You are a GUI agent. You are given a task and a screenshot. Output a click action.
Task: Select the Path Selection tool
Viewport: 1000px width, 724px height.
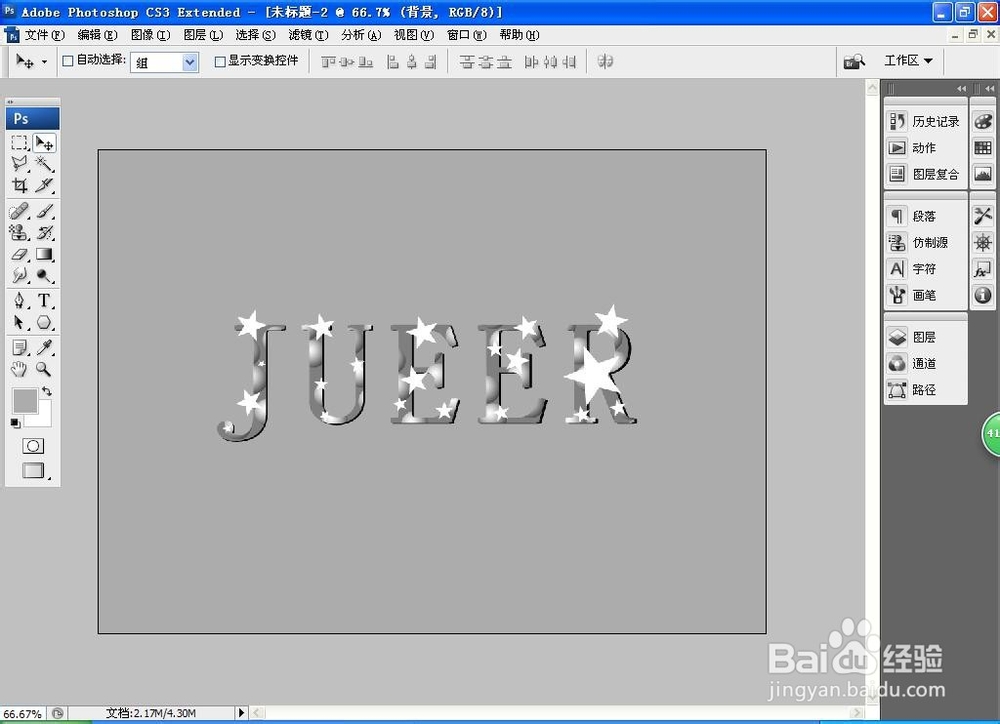pyautogui.click(x=19, y=322)
